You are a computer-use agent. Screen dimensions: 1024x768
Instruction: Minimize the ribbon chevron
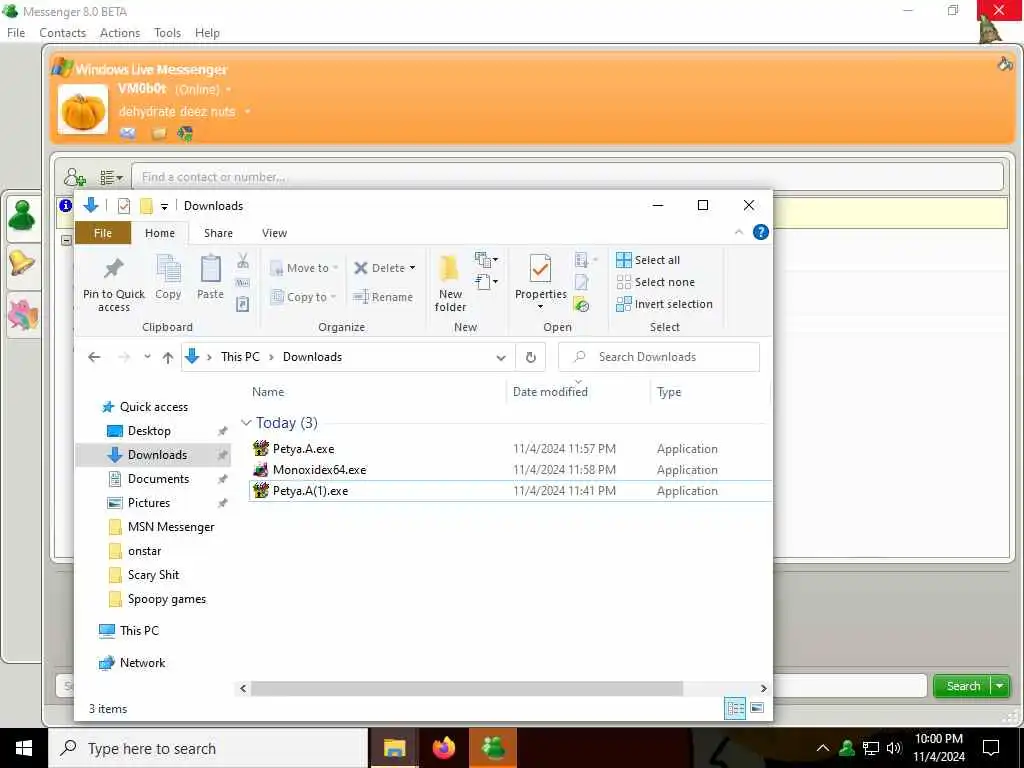[739, 232]
